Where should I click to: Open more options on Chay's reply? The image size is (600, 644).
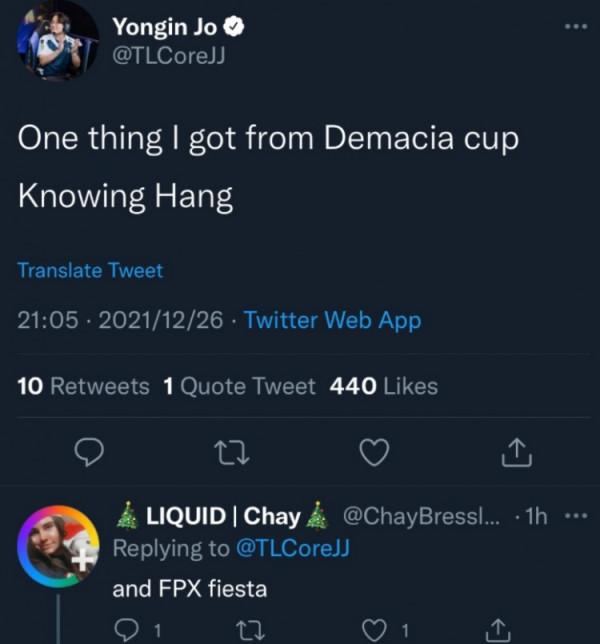(575, 516)
